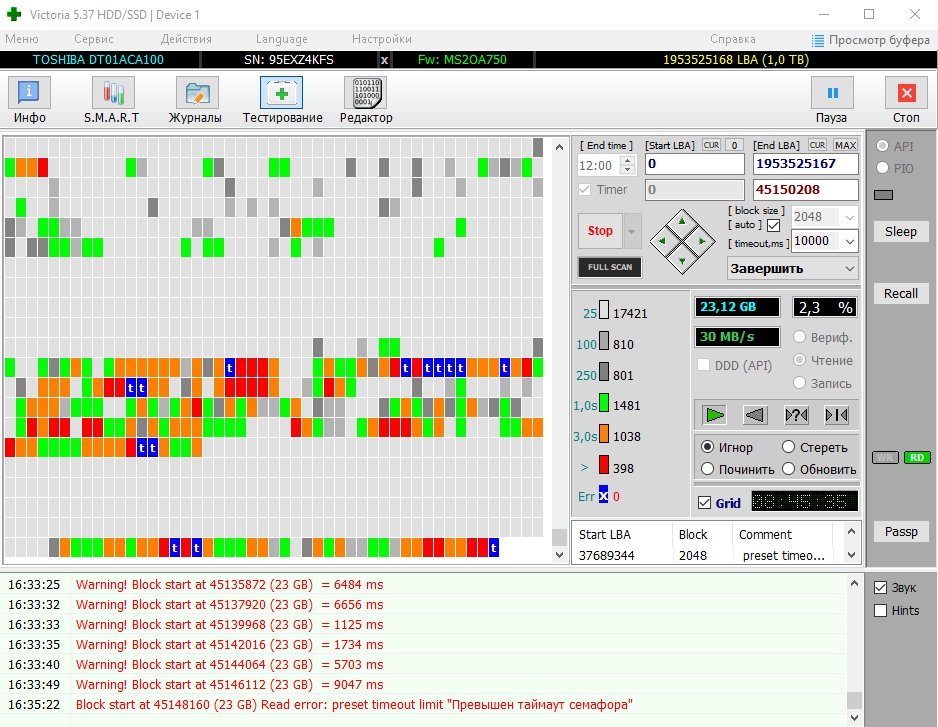The height and width of the screenshot is (727, 938).
Task: Enable the DDD (API) checkbox
Action: point(704,365)
